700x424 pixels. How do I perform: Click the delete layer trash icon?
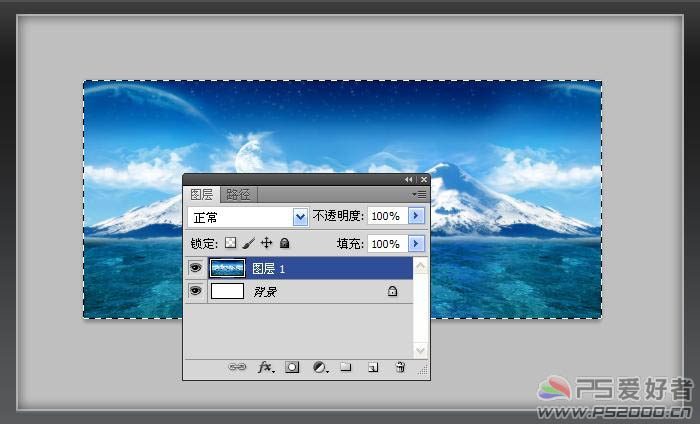[x=399, y=367]
